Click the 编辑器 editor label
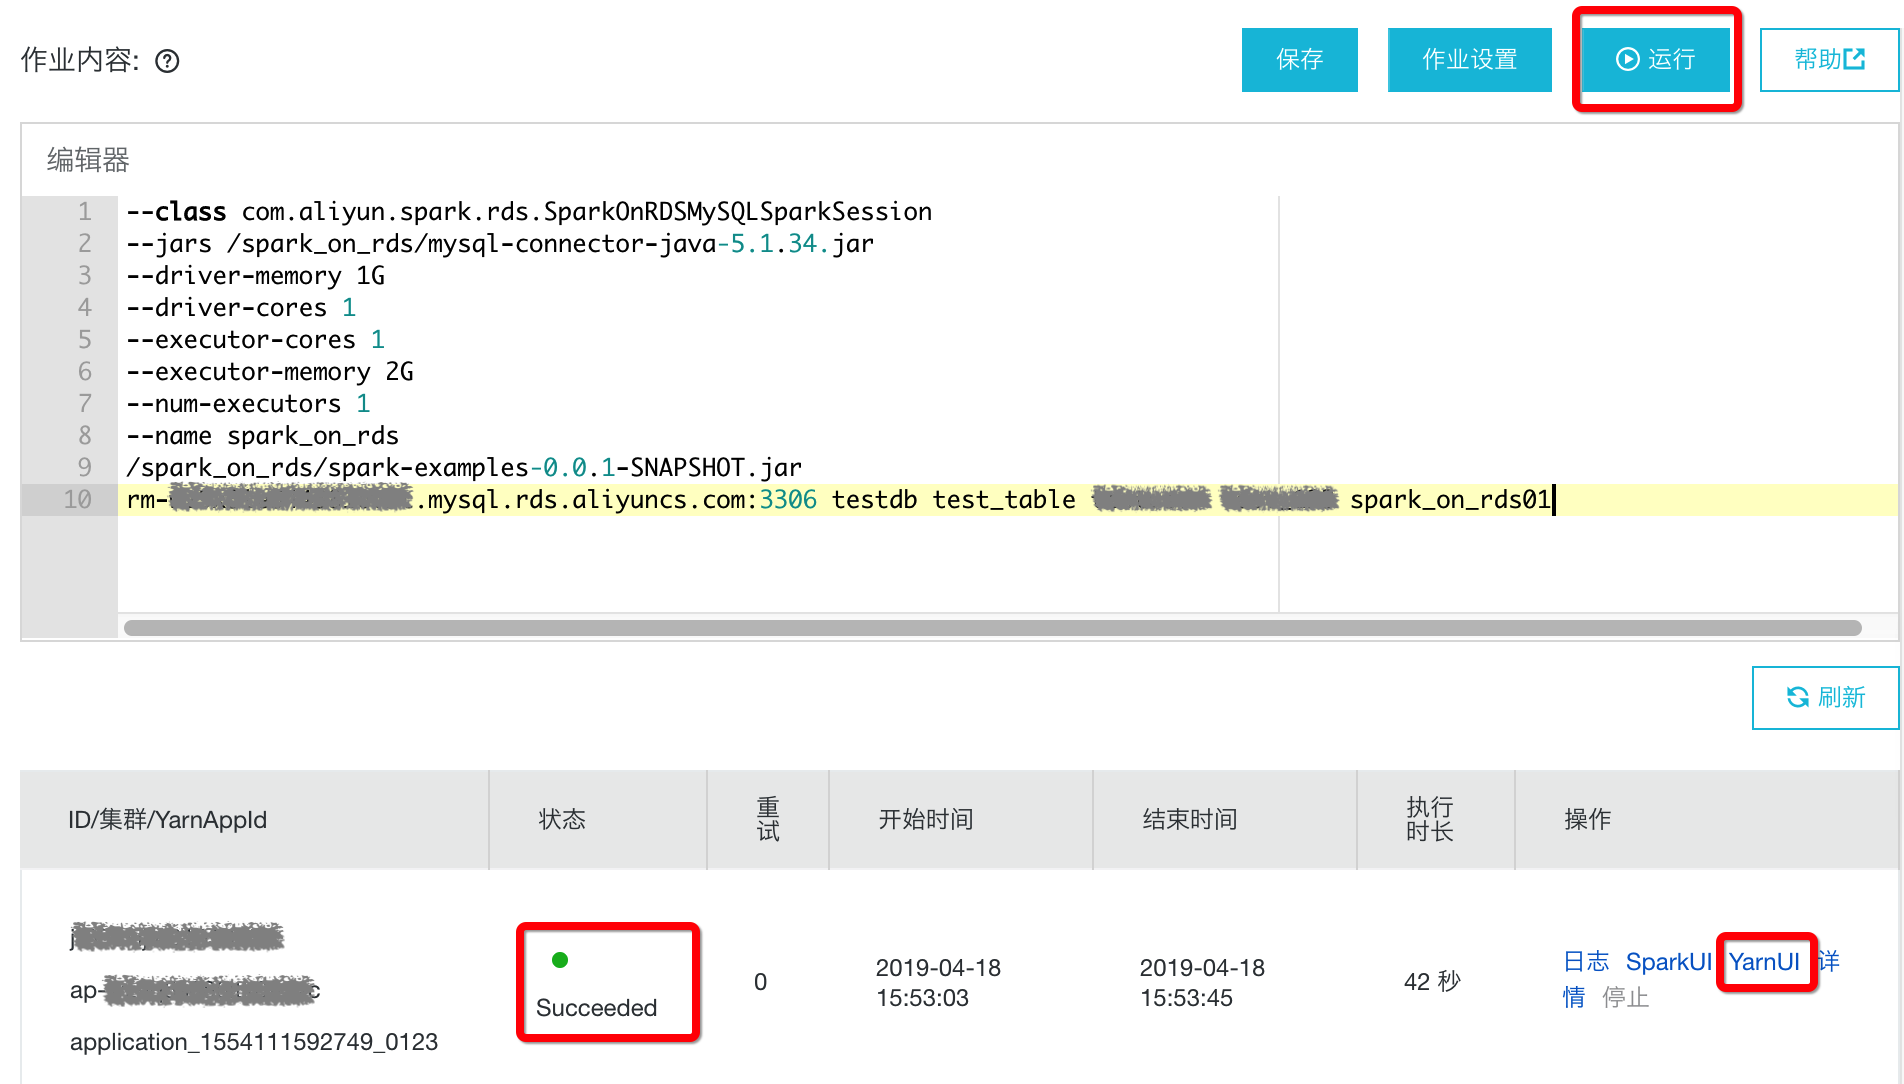1904x1084 pixels. [x=88, y=160]
